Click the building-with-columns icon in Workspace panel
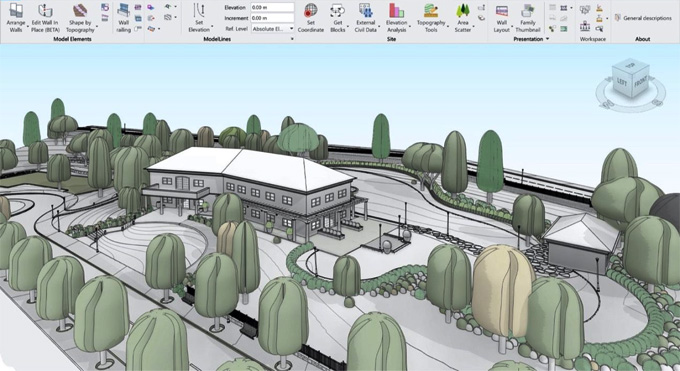 tap(585, 27)
